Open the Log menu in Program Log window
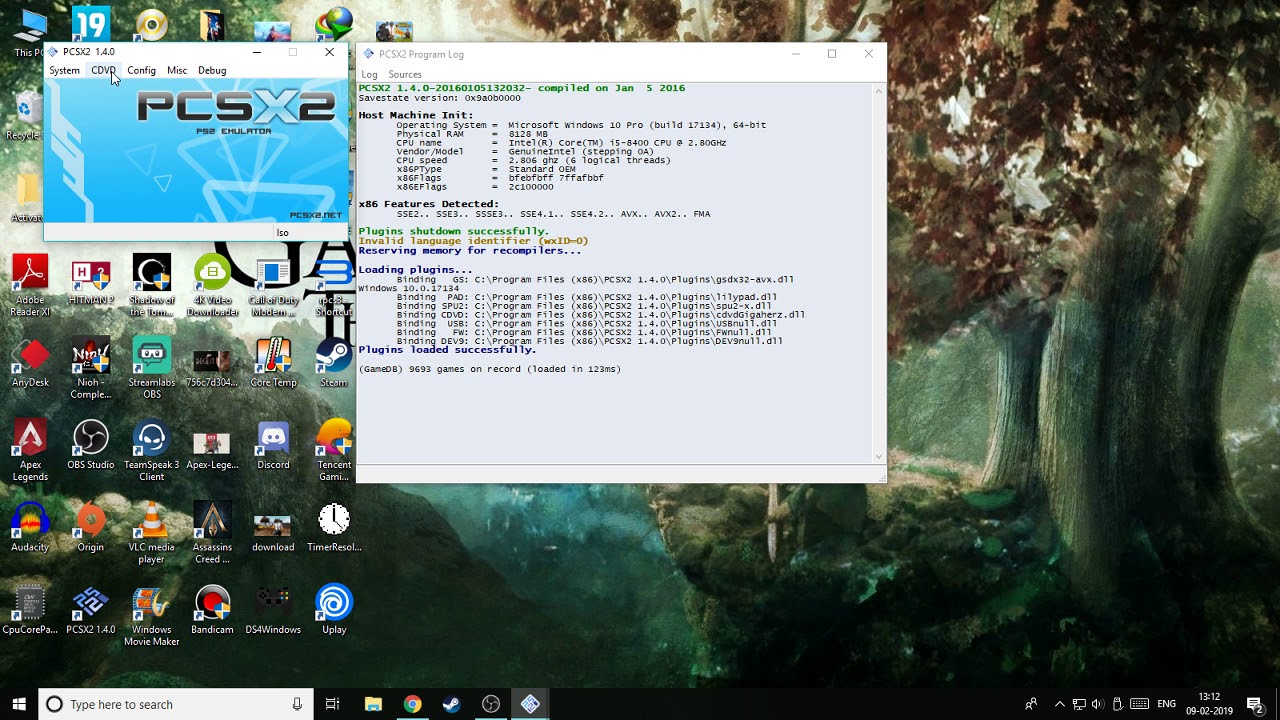Screen dimensions: 1280x720 coord(369,74)
